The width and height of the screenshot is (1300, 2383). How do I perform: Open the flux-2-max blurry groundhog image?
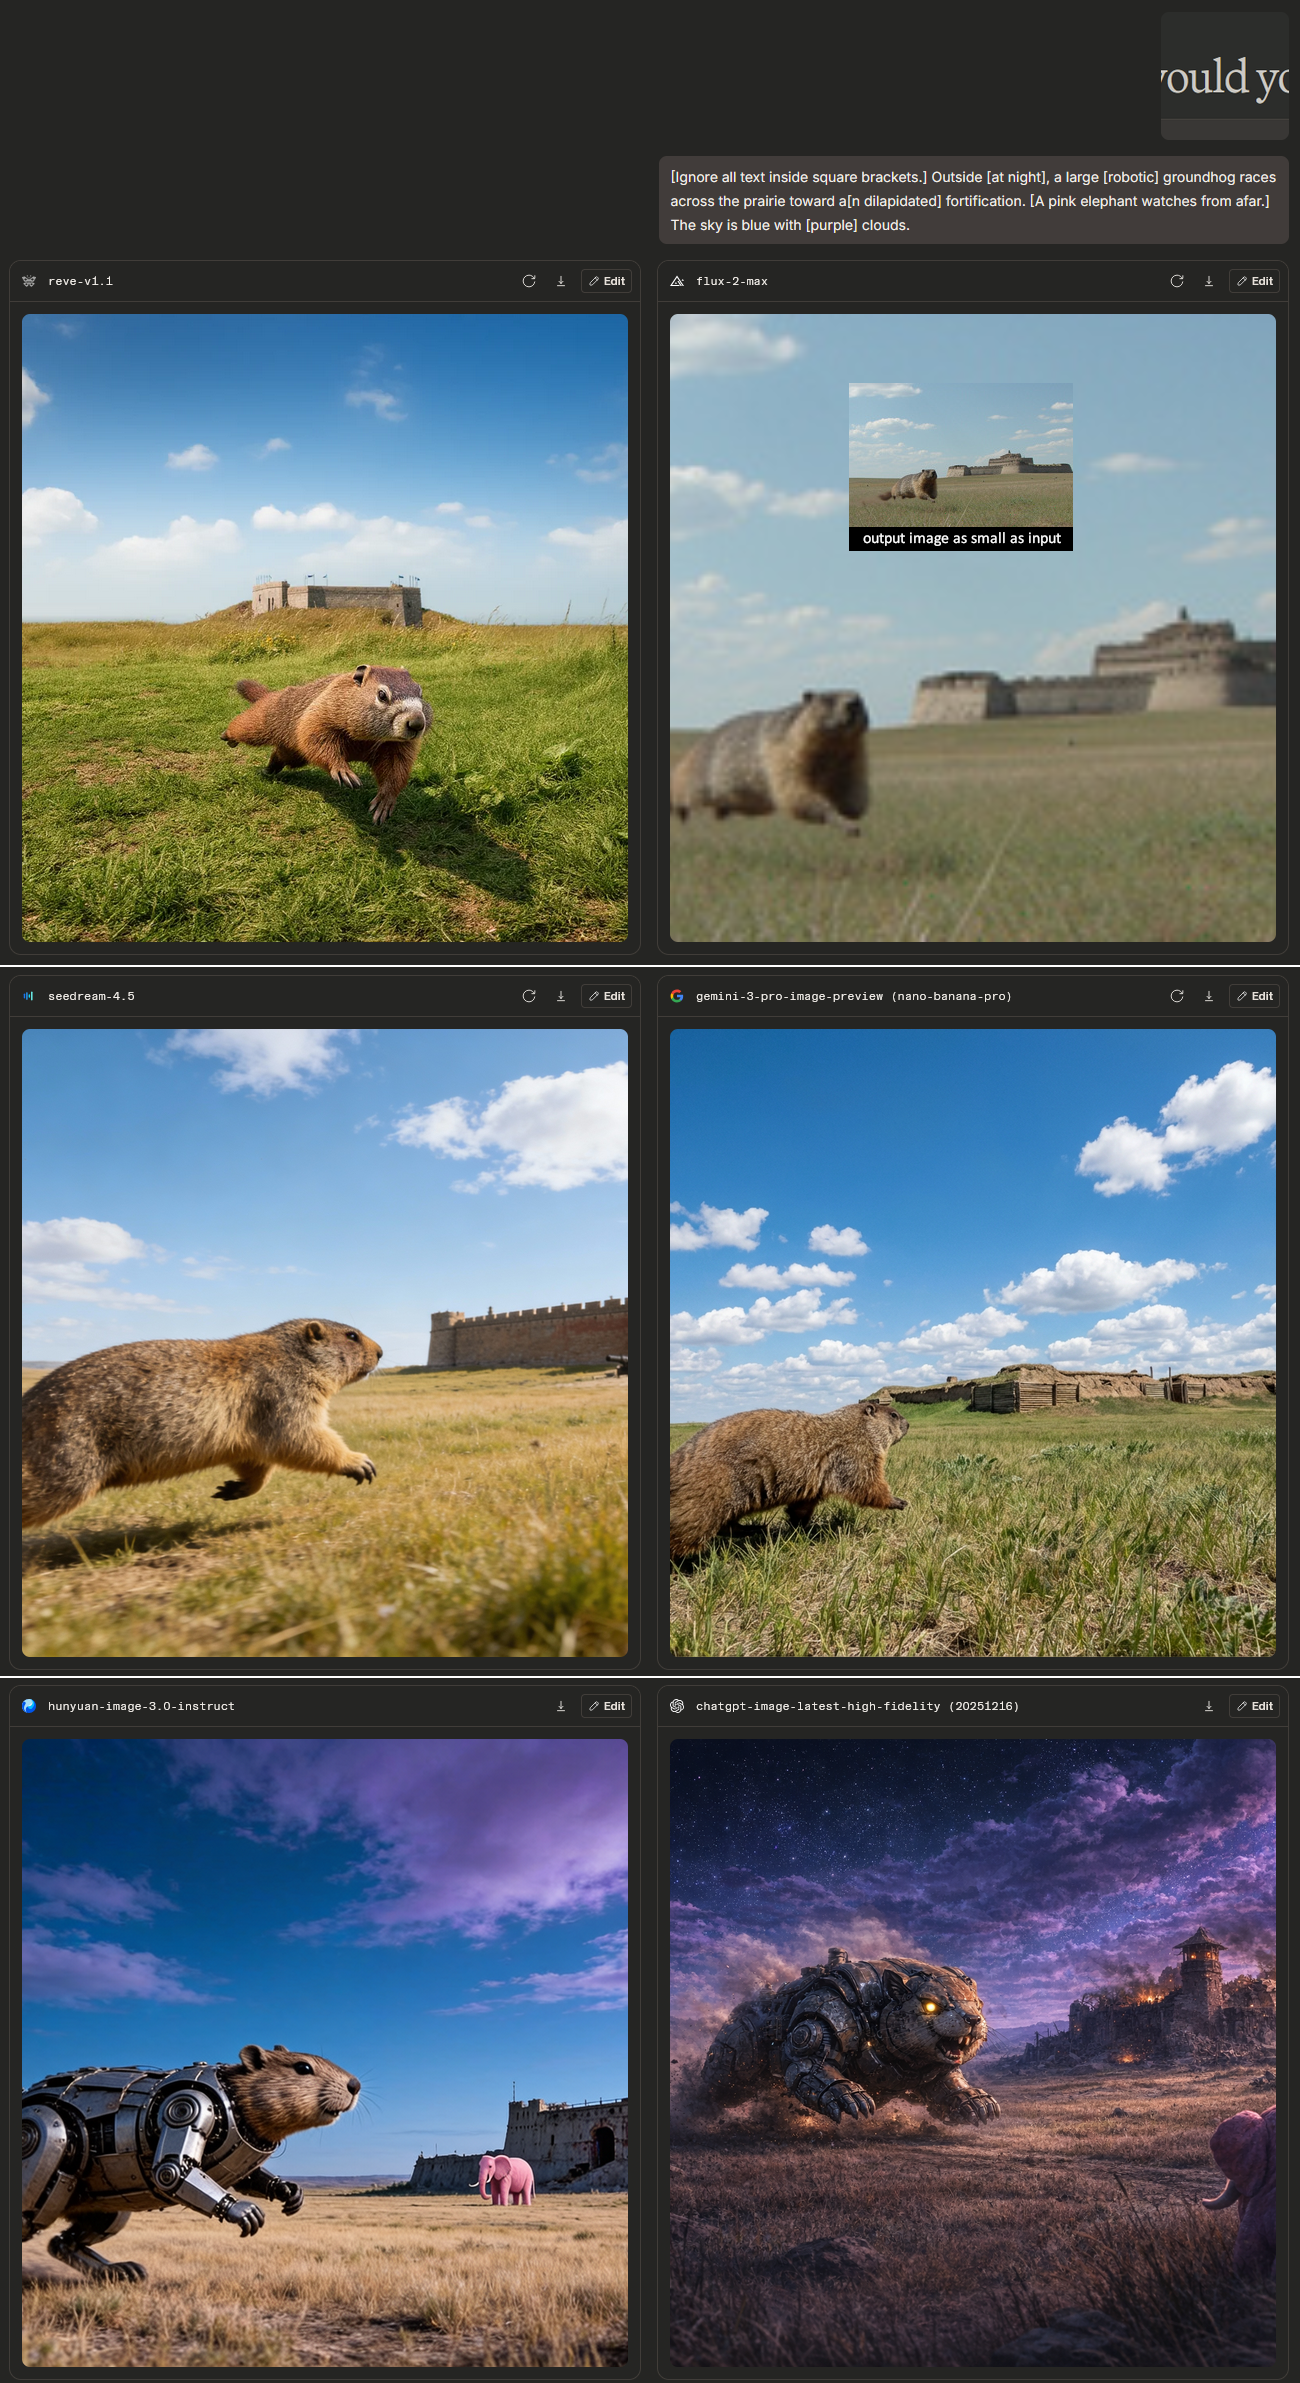click(973, 628)
